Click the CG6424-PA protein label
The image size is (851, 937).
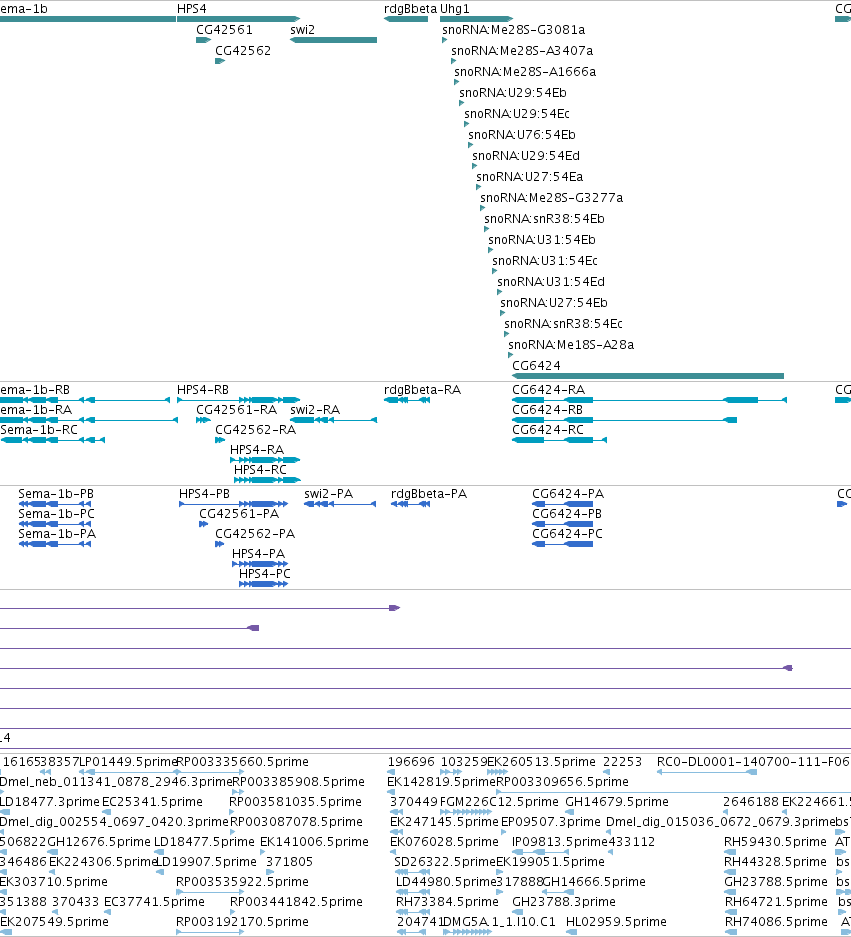pos(568,494)
